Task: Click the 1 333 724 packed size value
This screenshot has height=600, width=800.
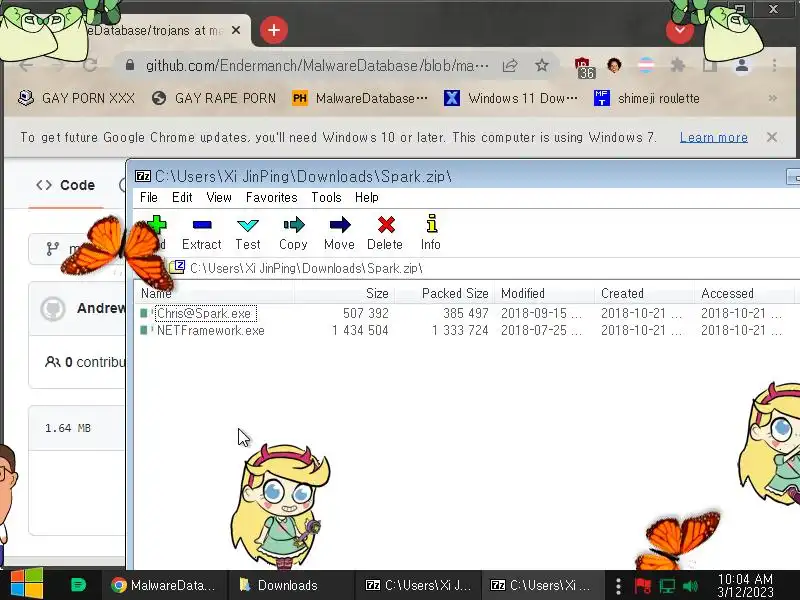Action: click(460, 331)
